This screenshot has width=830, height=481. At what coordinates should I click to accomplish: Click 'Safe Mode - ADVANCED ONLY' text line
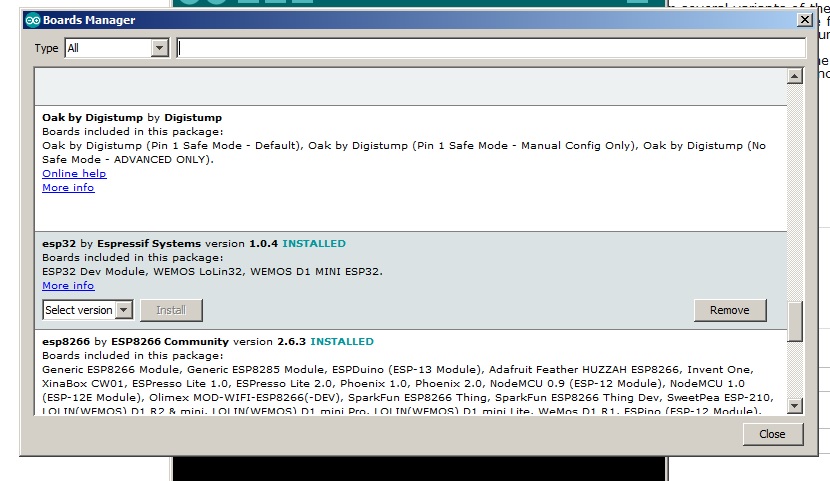coord(128,160)
